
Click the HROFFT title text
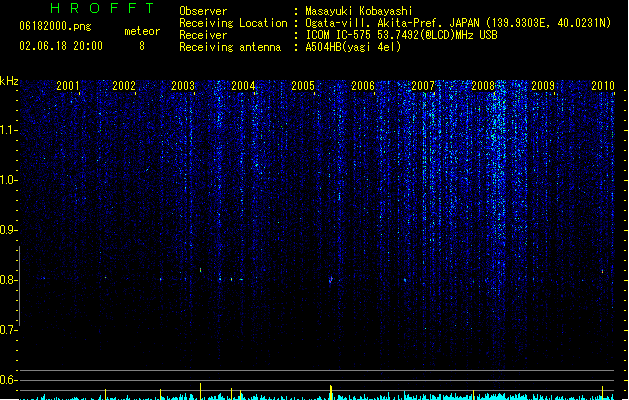[x=103, y=8]
